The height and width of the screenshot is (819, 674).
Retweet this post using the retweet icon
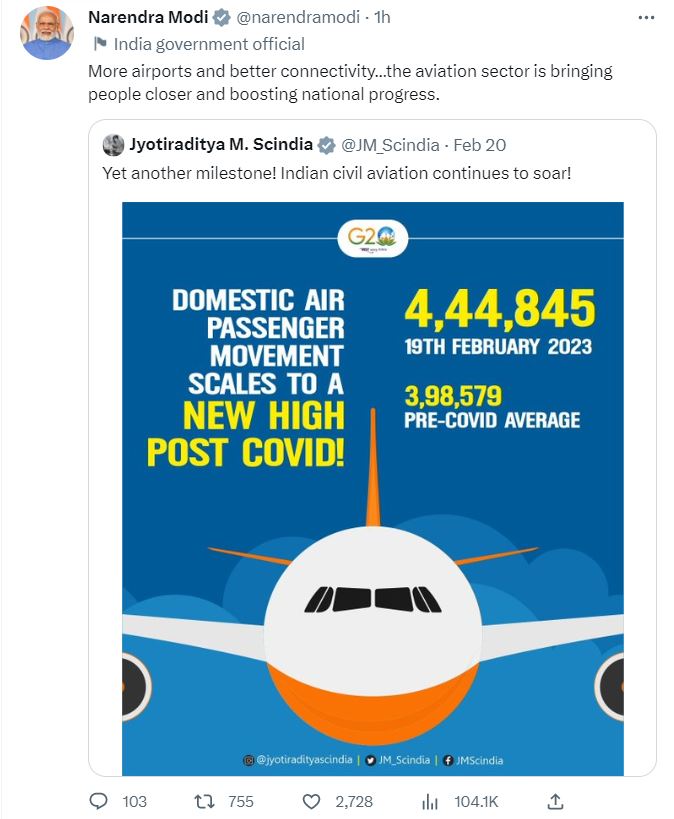205,801
